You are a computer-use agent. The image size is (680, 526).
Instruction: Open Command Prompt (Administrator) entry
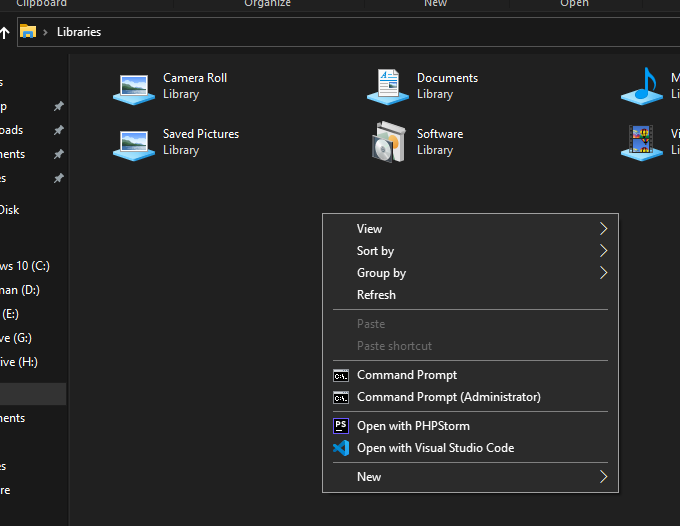click(x=448, y=397)
